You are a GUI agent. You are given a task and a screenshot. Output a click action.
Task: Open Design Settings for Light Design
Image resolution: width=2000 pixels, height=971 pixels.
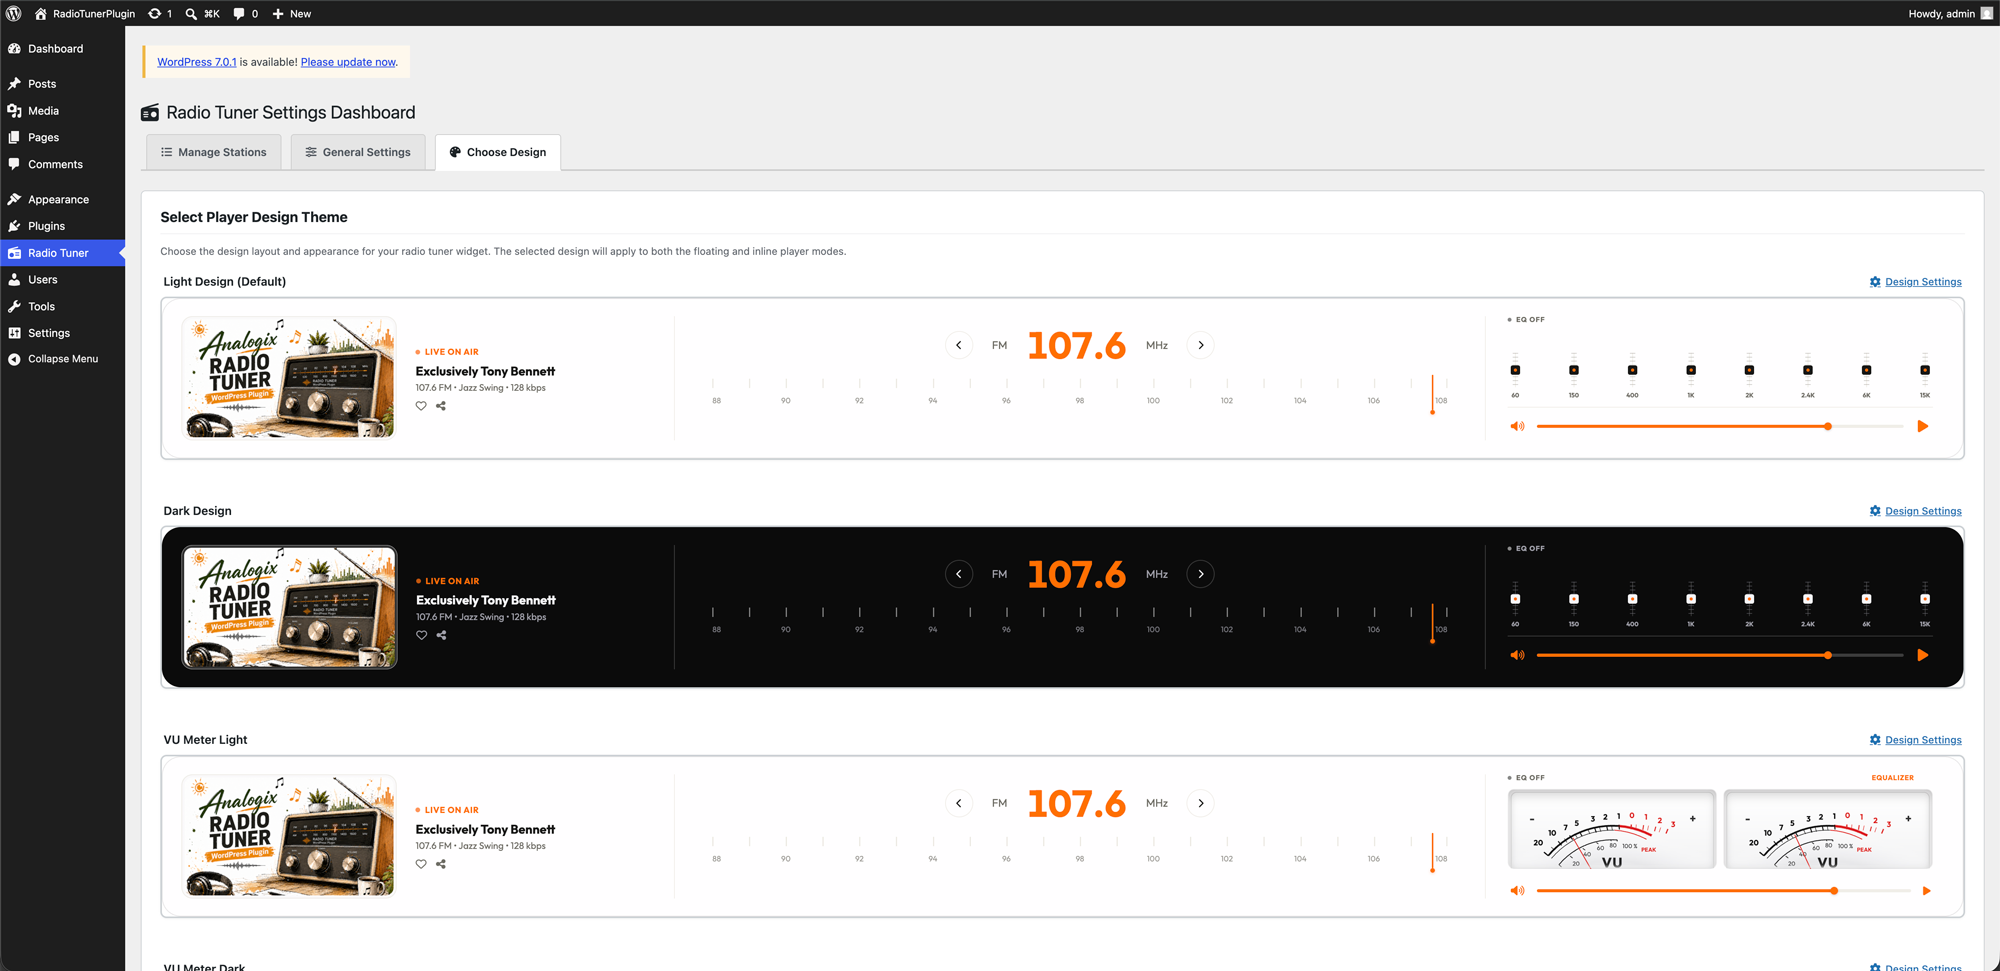tap(1915, 282)
